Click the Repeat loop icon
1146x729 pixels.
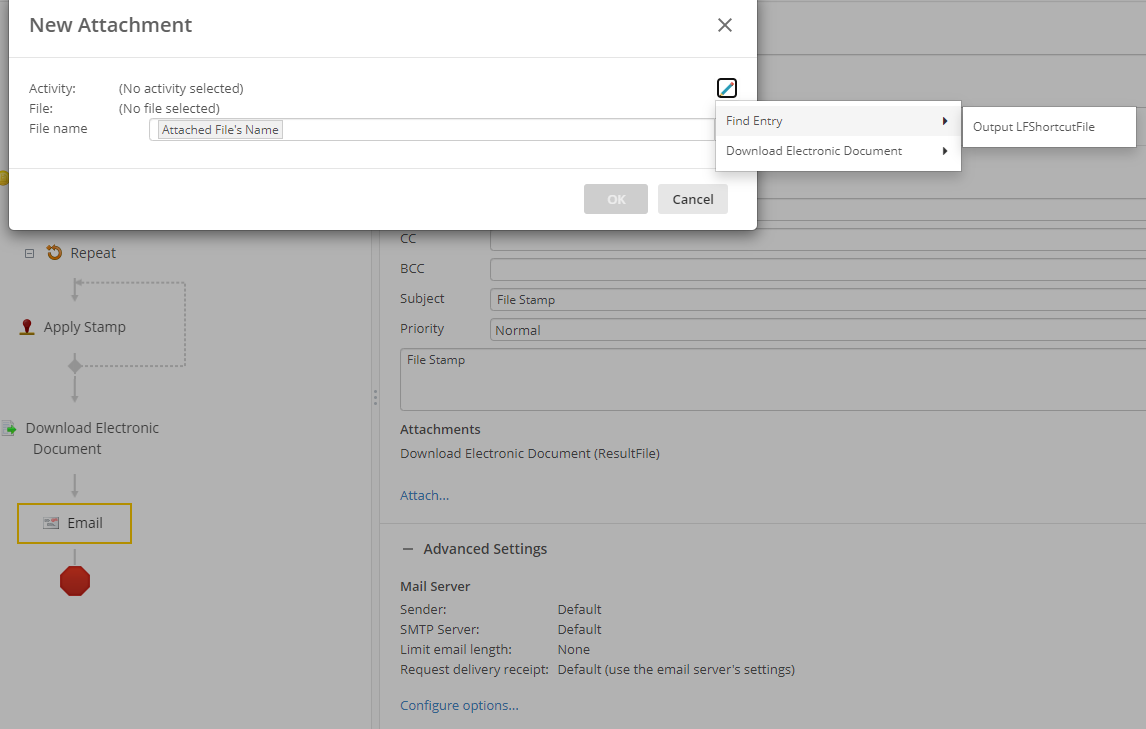(x=54, y=253)
